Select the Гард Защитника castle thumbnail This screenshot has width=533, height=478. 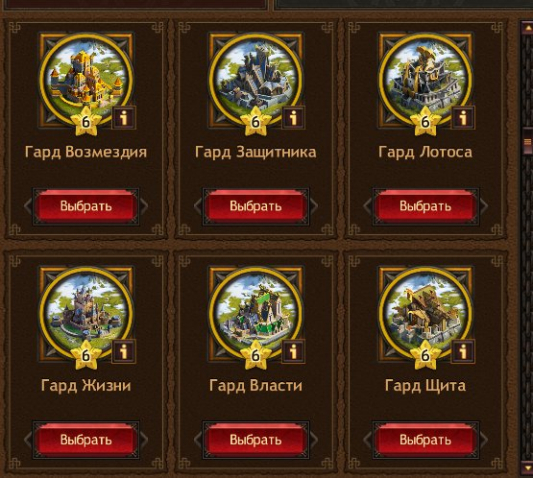tap(256, 78)
